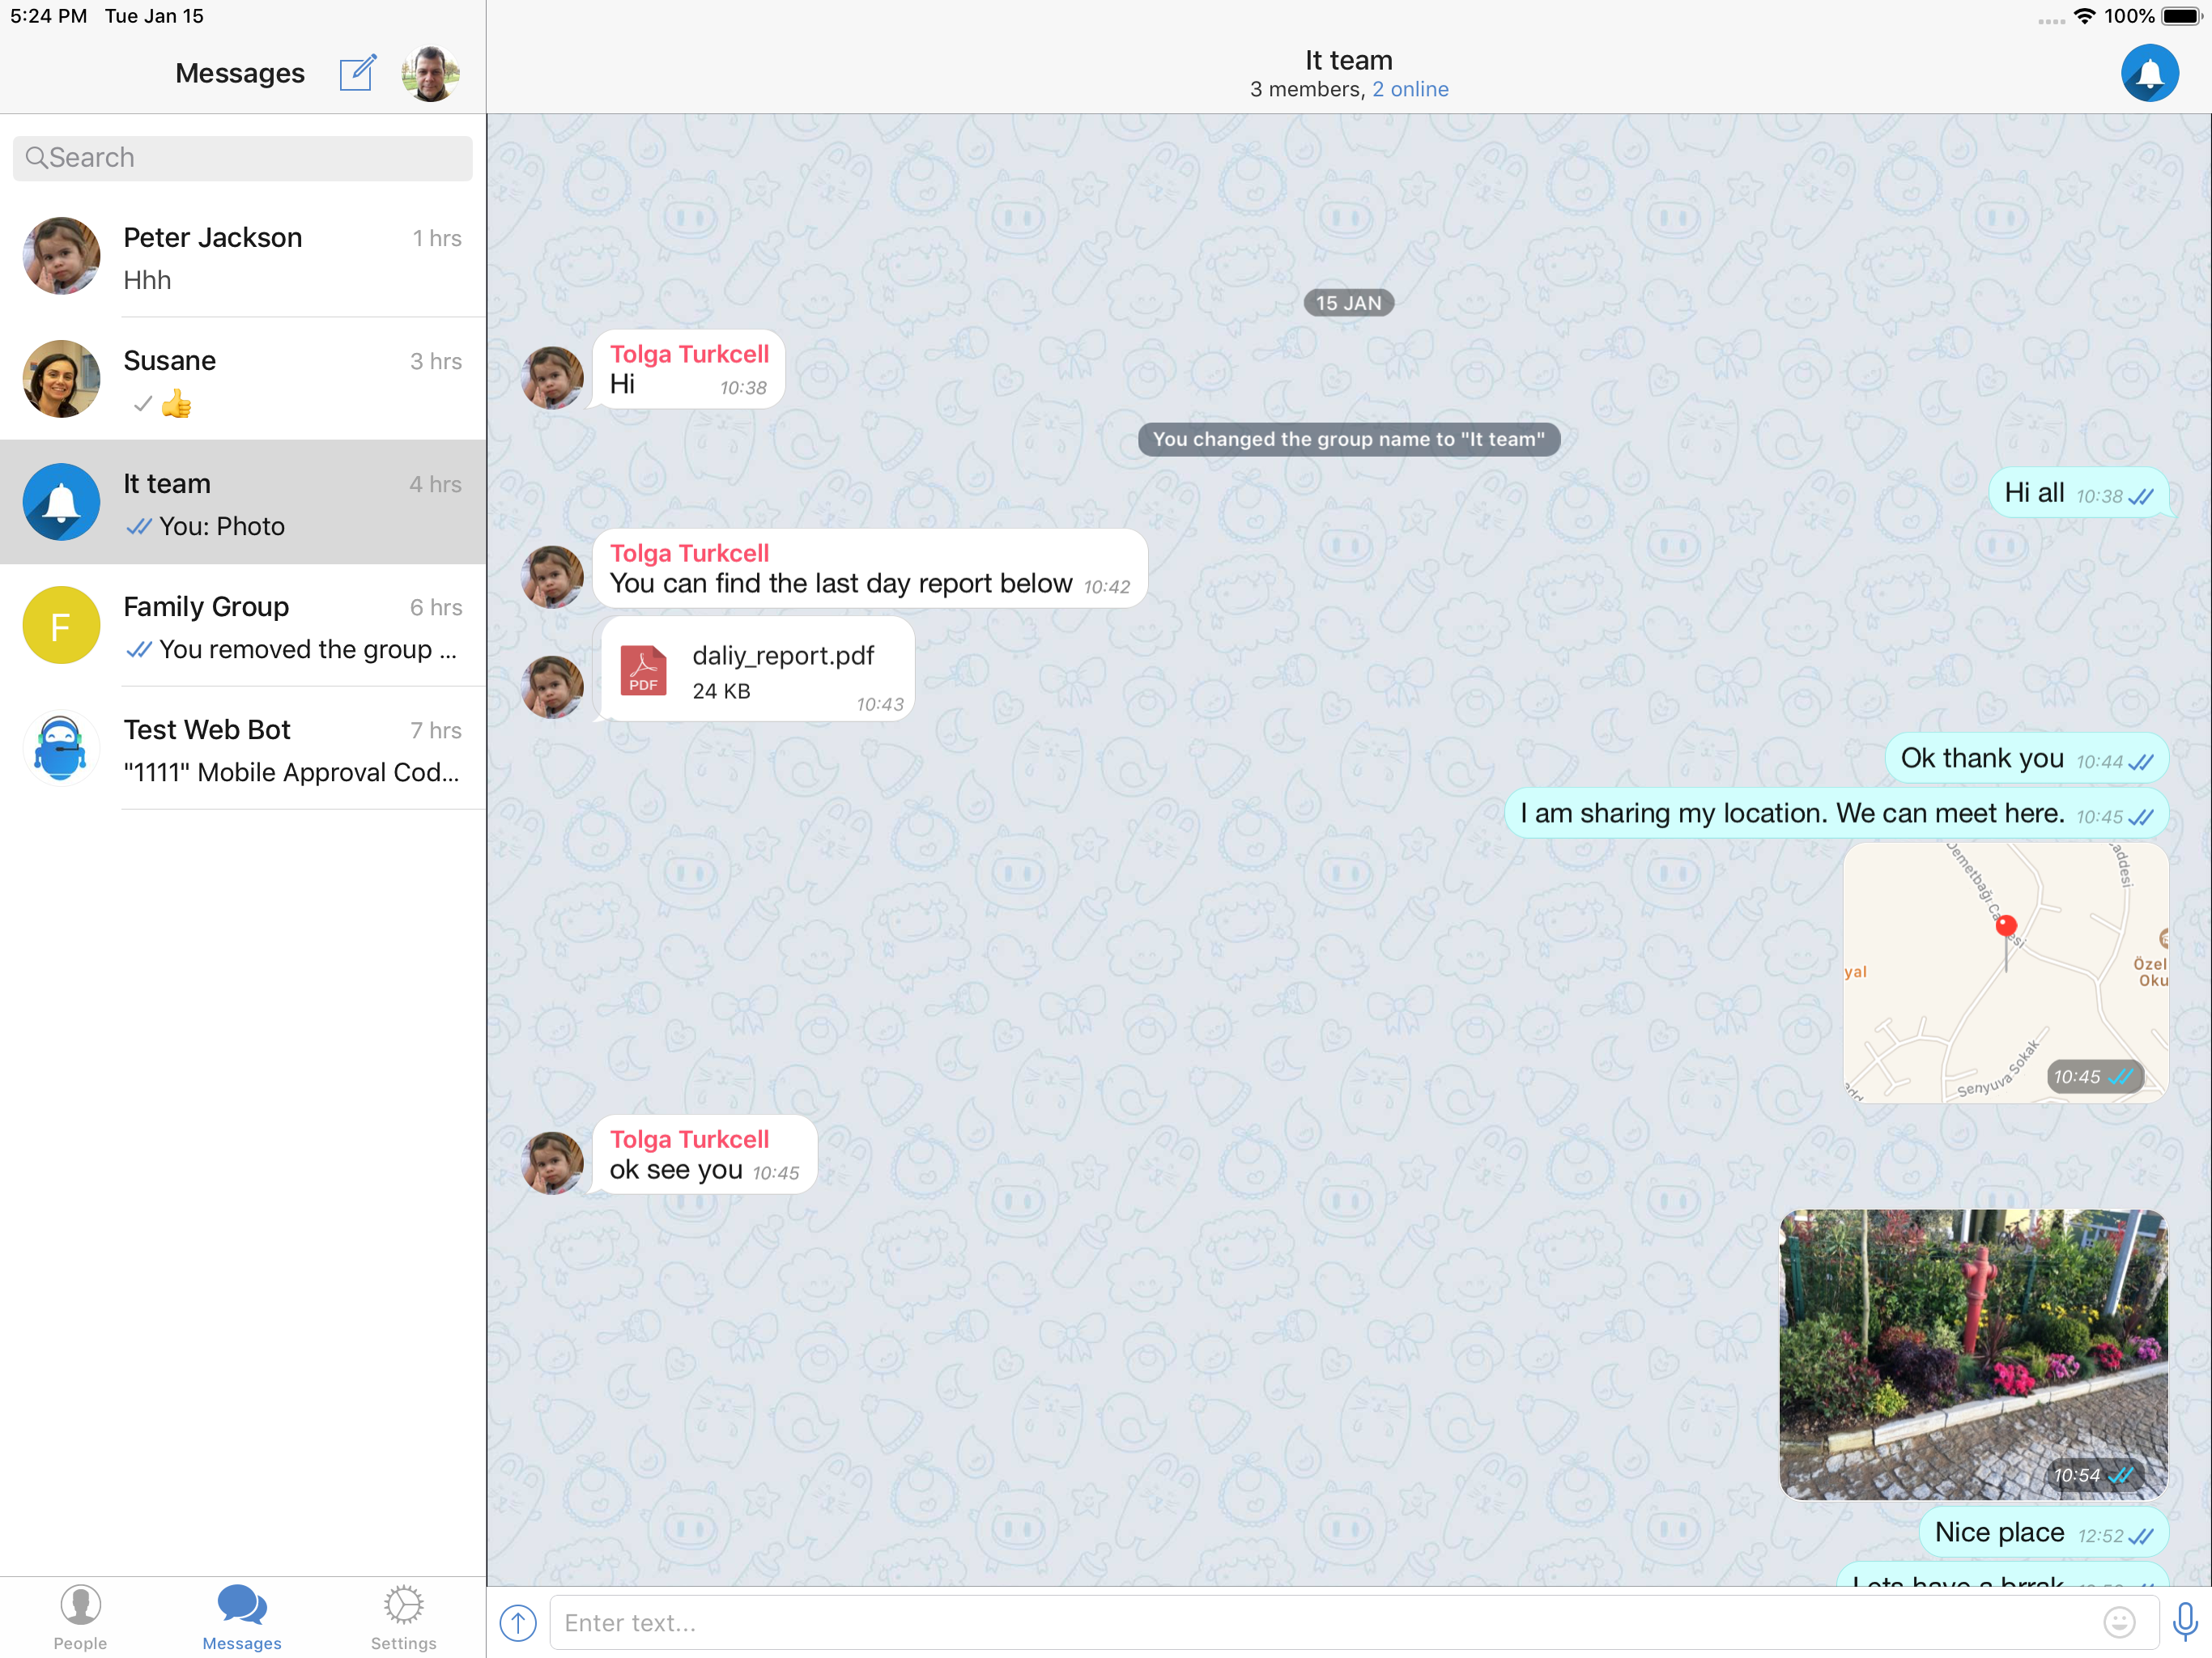
Task: Click the Search chats field
Action: pos(243,158)
